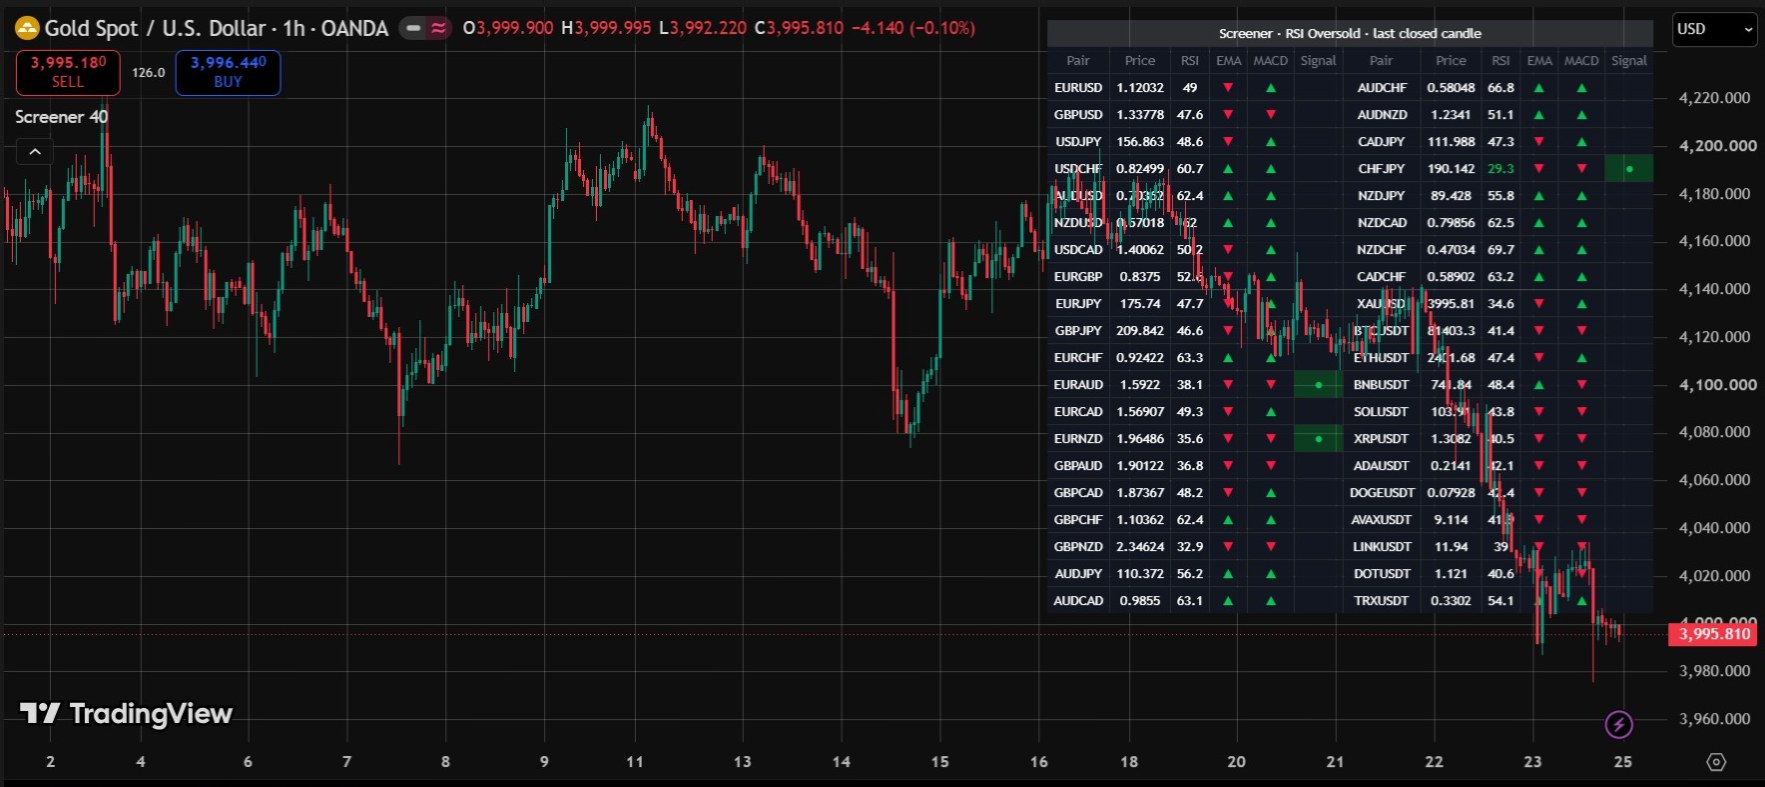The width and height of the screenshot is (1765, 787).
Task: Click the GBPNZD price 2.34624
Action: pos(1140,547)
